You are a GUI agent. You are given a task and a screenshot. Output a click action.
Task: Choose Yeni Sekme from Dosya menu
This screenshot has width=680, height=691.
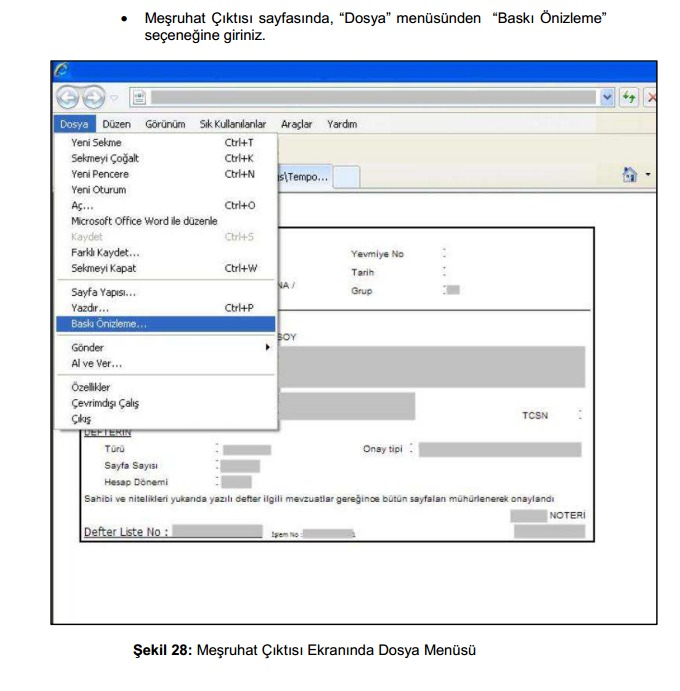point(166,143)
